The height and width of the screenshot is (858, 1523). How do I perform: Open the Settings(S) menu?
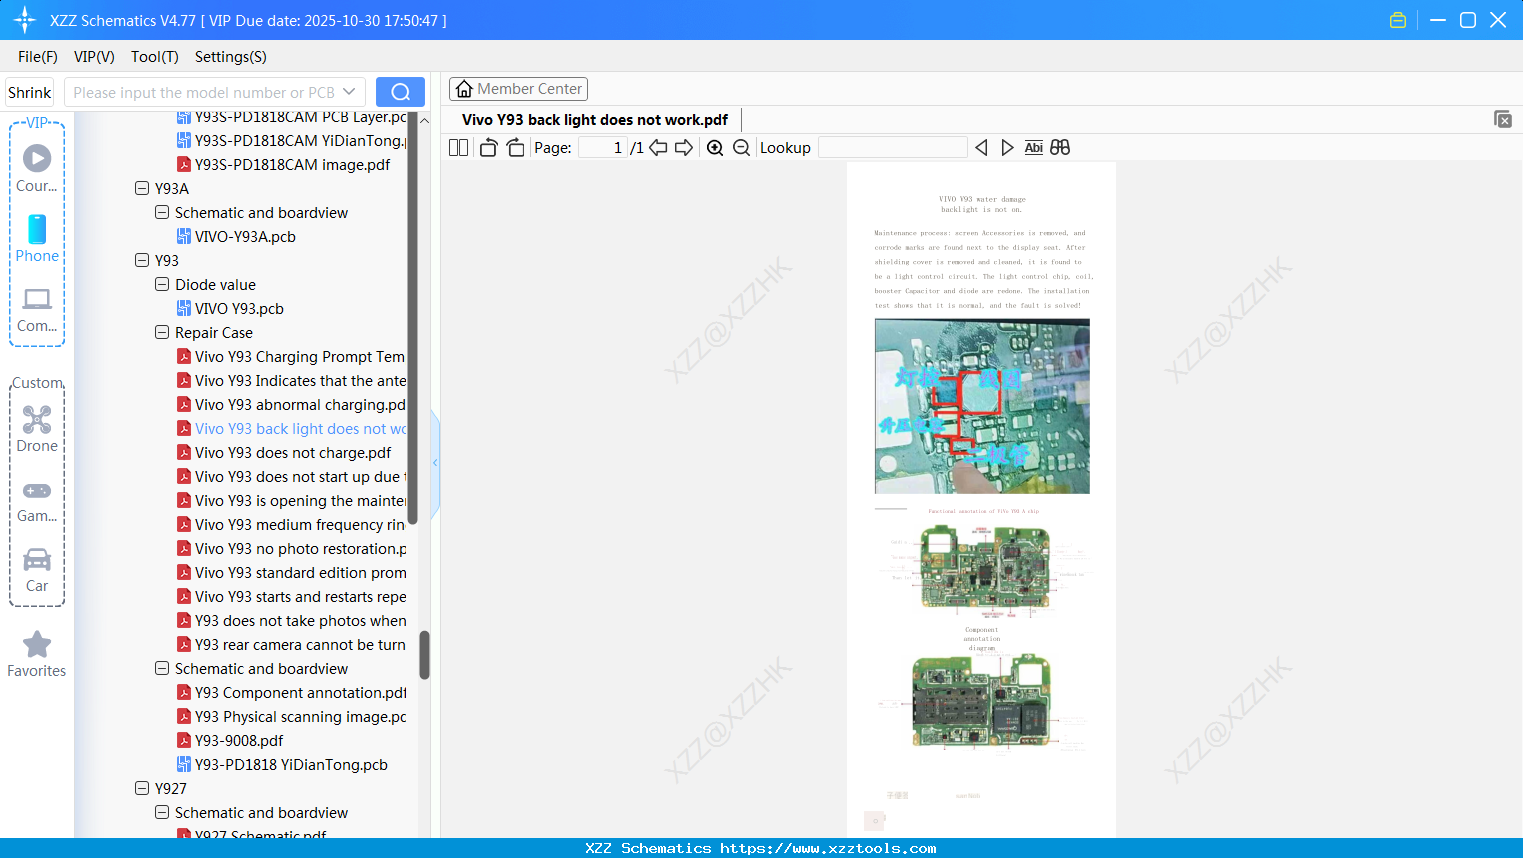[231, 57]
